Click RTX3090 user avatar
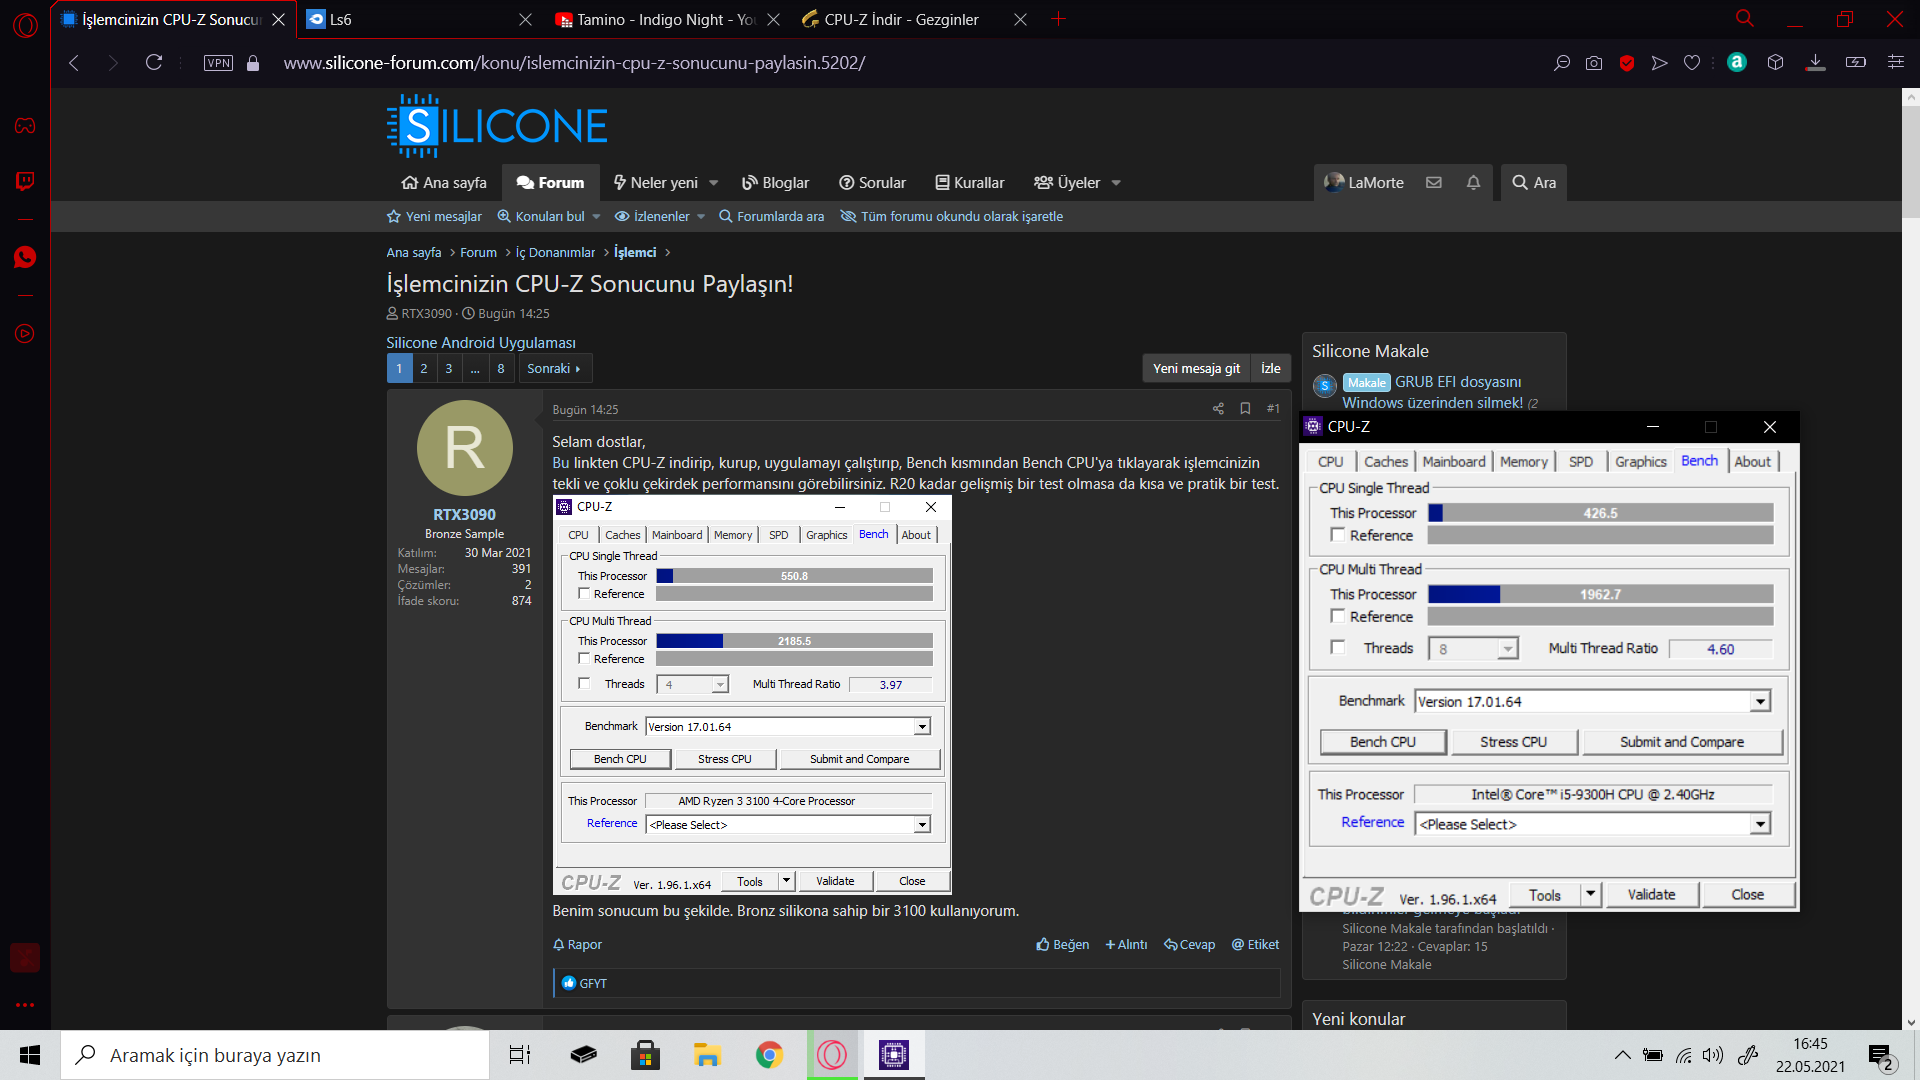This screenshot has width=1920, height=1080. (464, 448)
